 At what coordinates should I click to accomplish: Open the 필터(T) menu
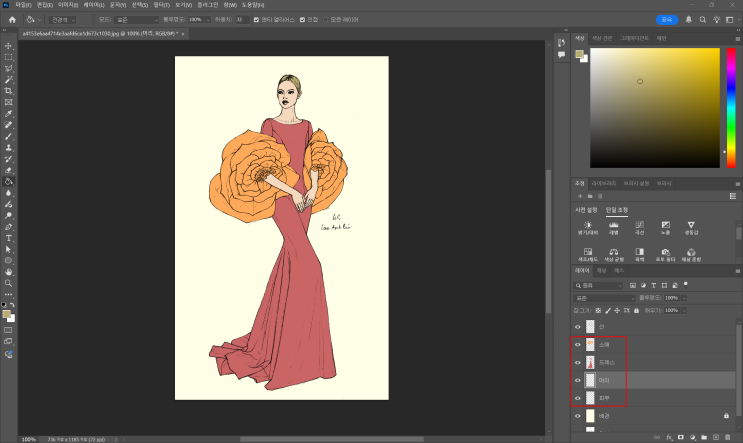(161, 5)
